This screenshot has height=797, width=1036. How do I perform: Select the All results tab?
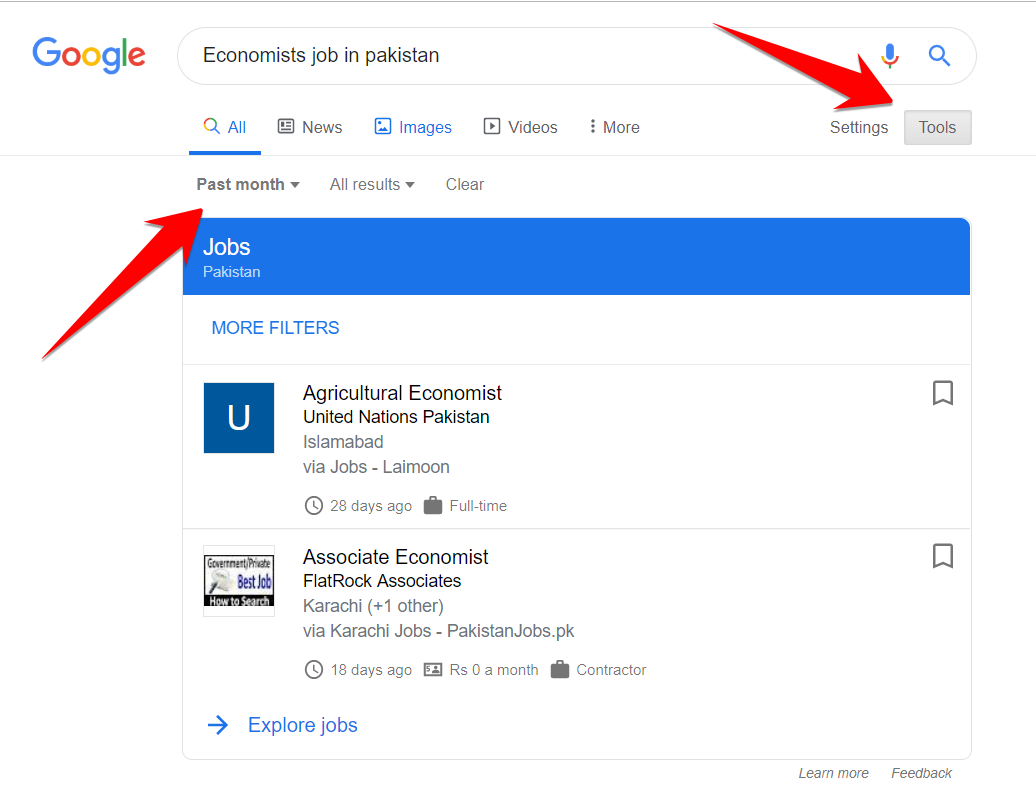tap(225, 128)
